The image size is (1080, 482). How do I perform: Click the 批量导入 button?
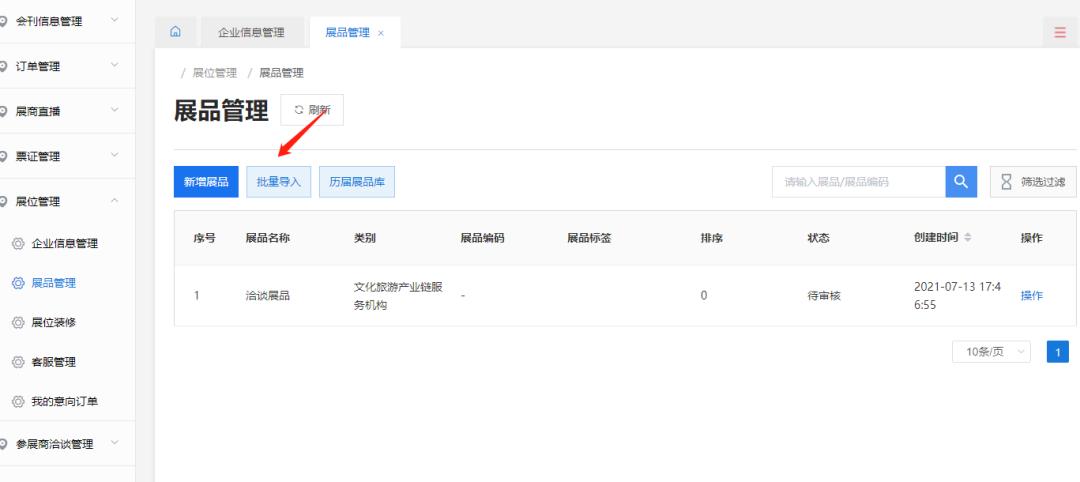pyautogui.click(x=279, y=182)
